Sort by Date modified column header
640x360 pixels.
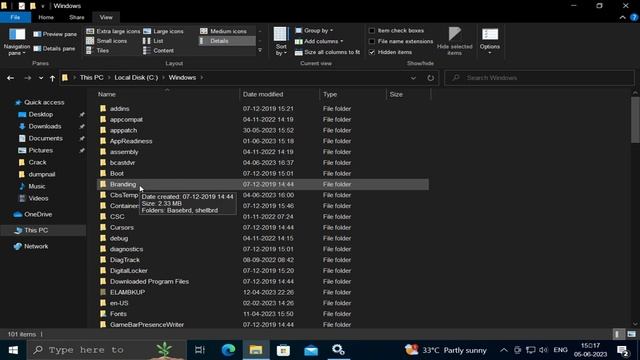click(x=280, y=94)
